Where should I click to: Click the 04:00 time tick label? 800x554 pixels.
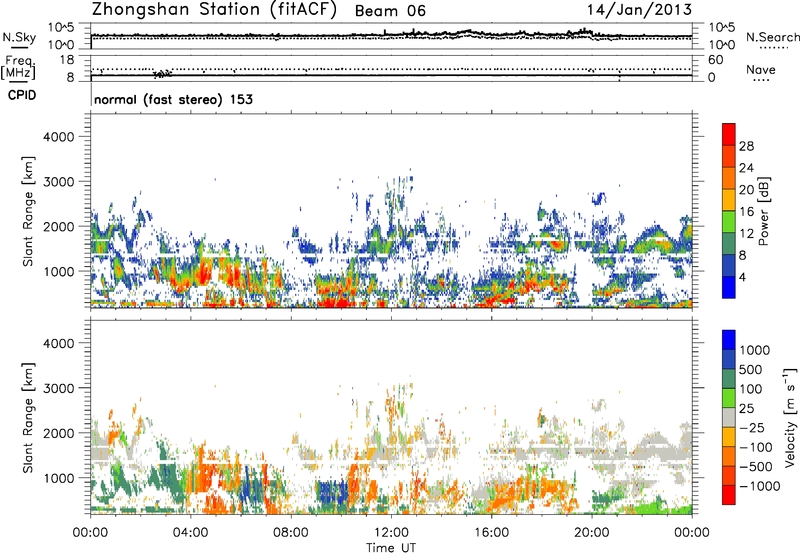[190, 533]
